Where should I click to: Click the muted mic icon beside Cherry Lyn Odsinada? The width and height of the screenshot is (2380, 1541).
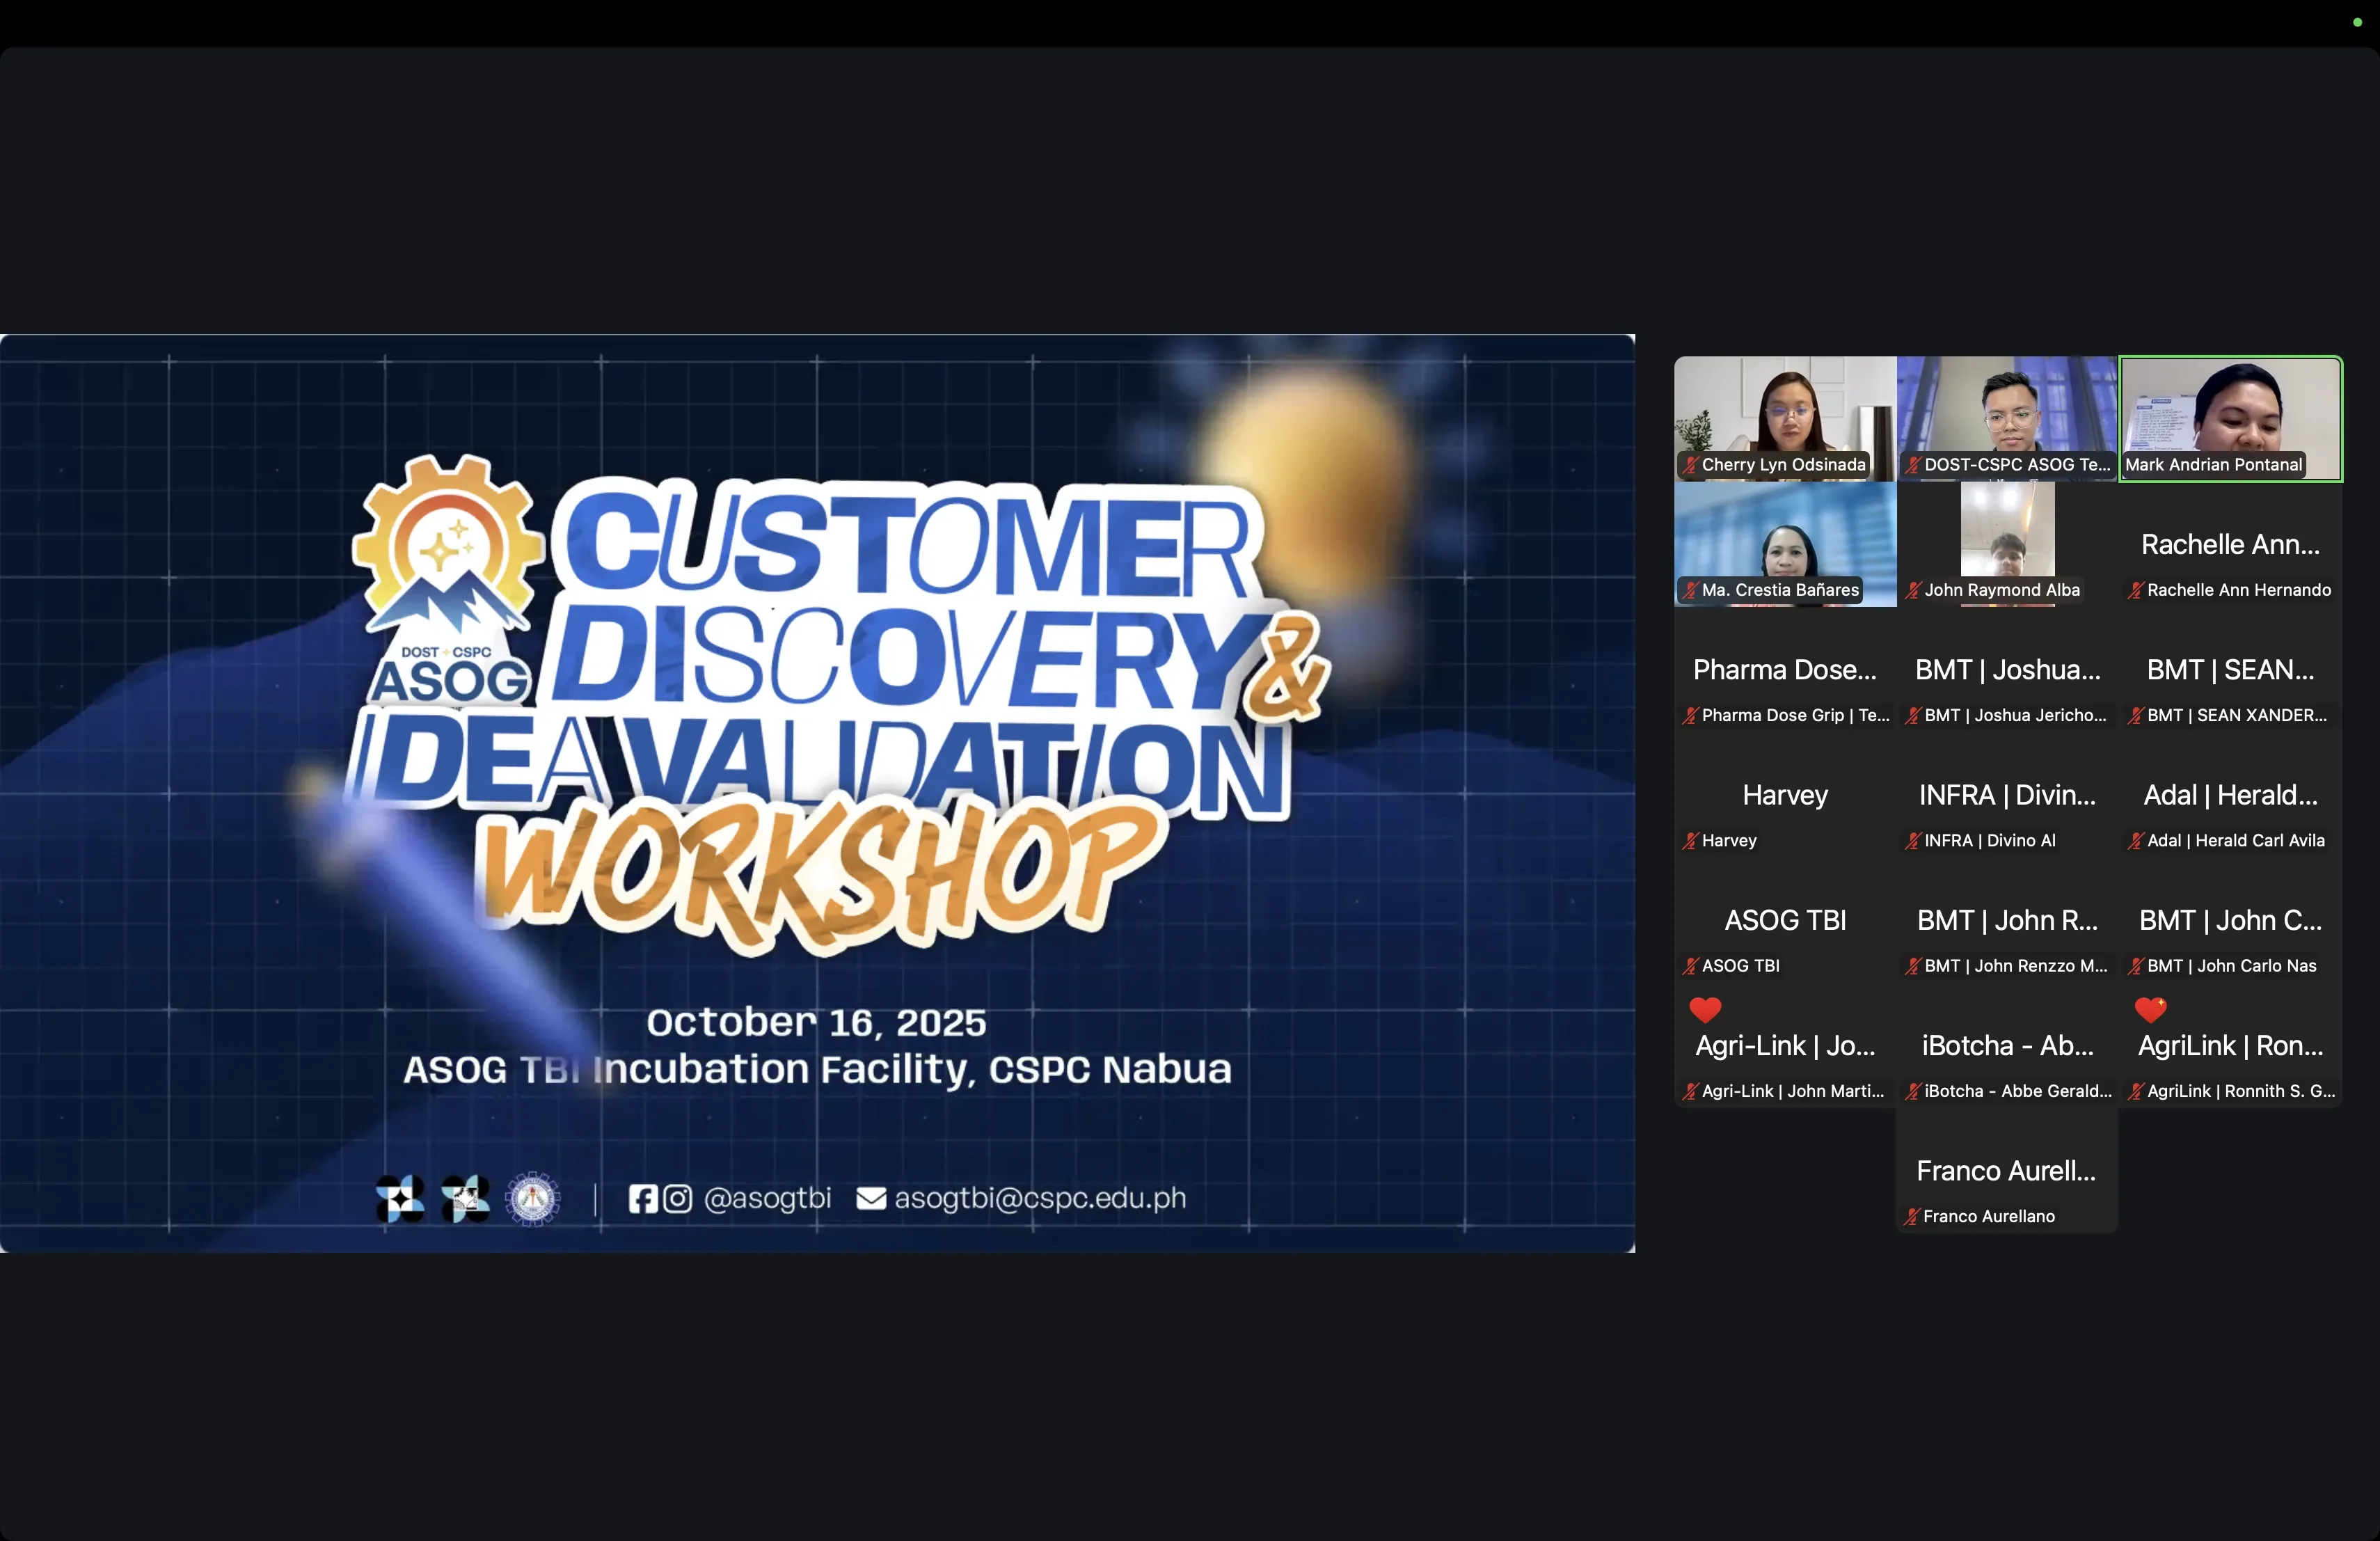pos(1690,465)
